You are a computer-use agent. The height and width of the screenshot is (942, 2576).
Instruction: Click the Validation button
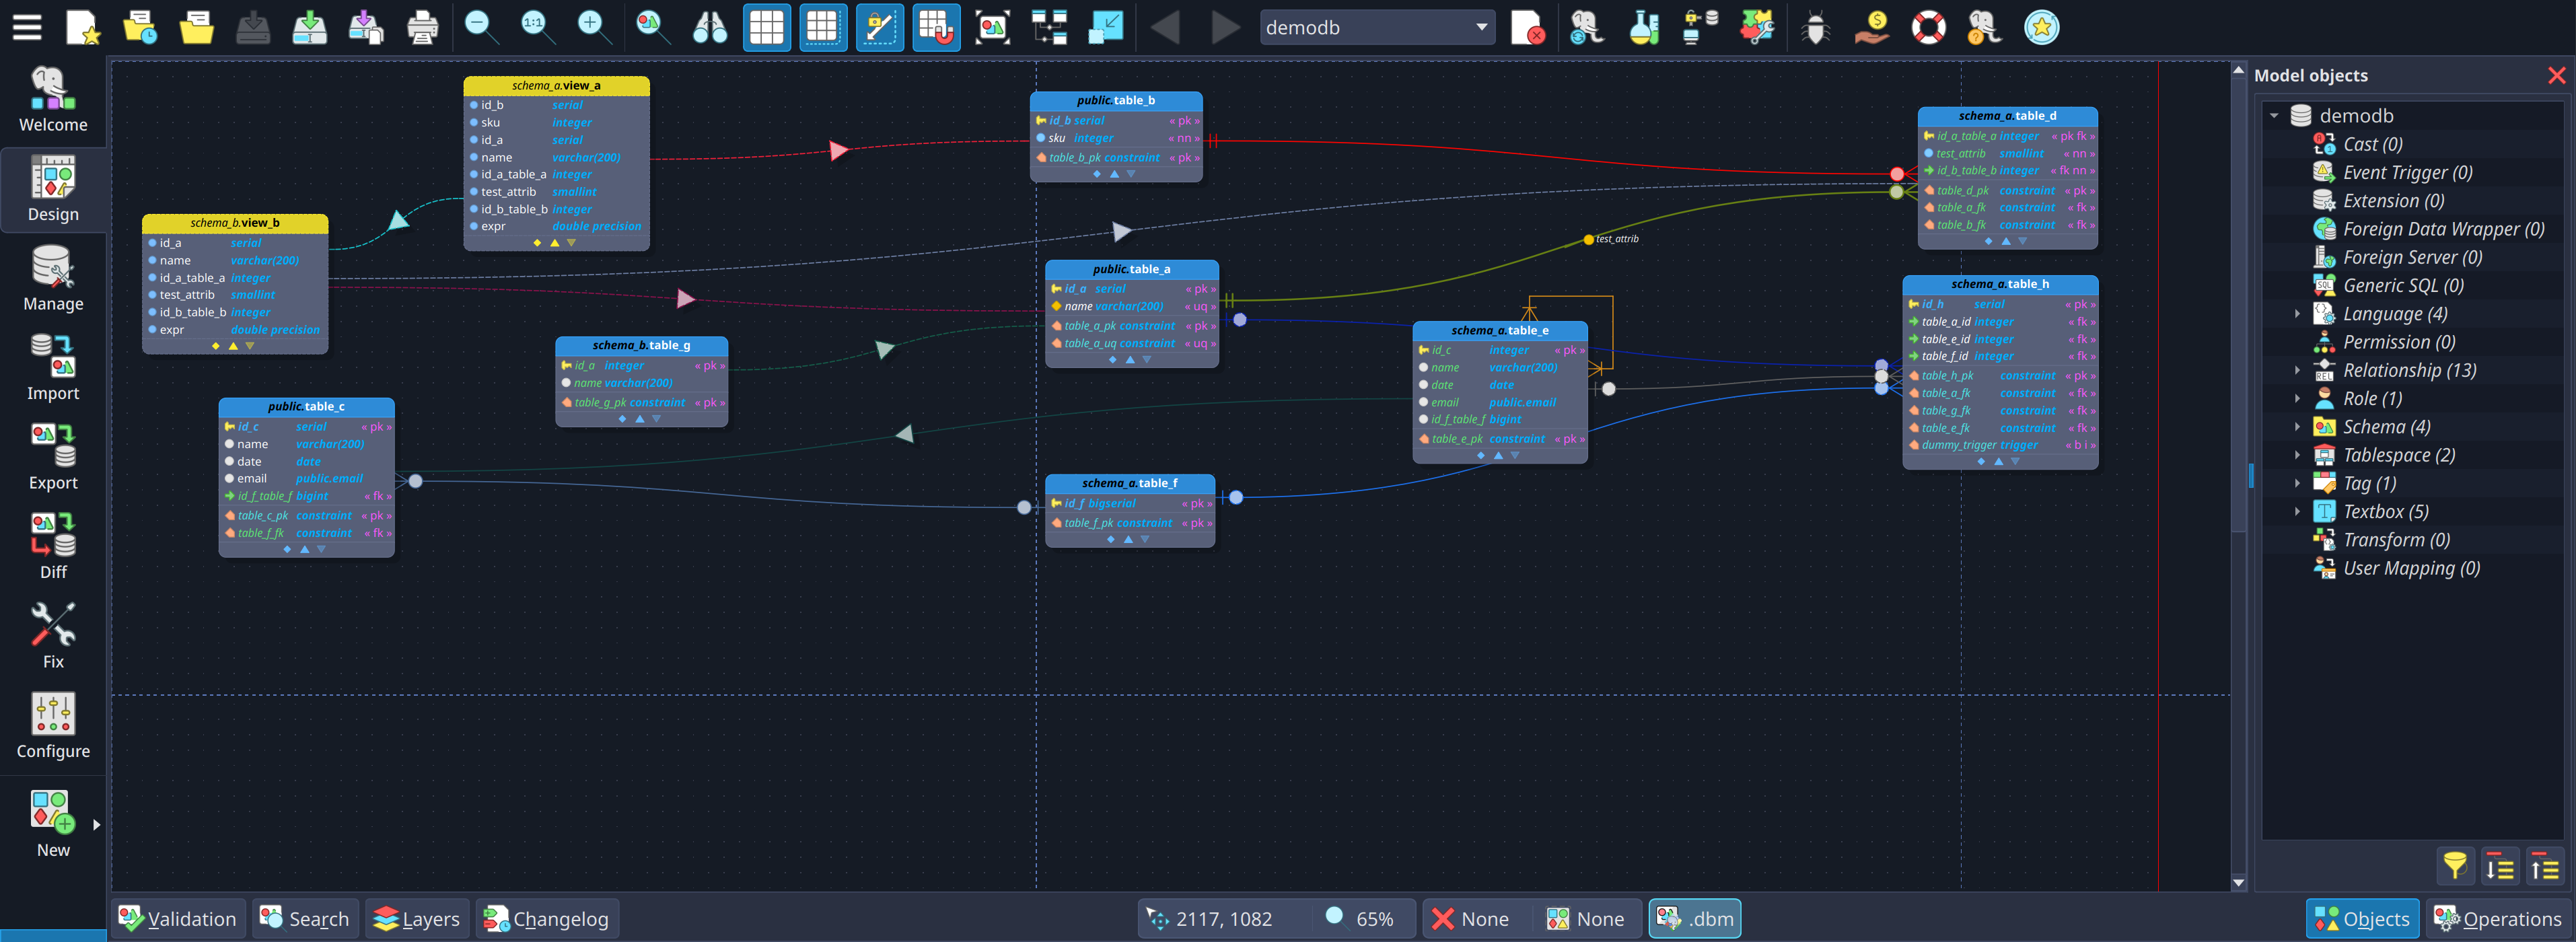[x=177, y=918]
